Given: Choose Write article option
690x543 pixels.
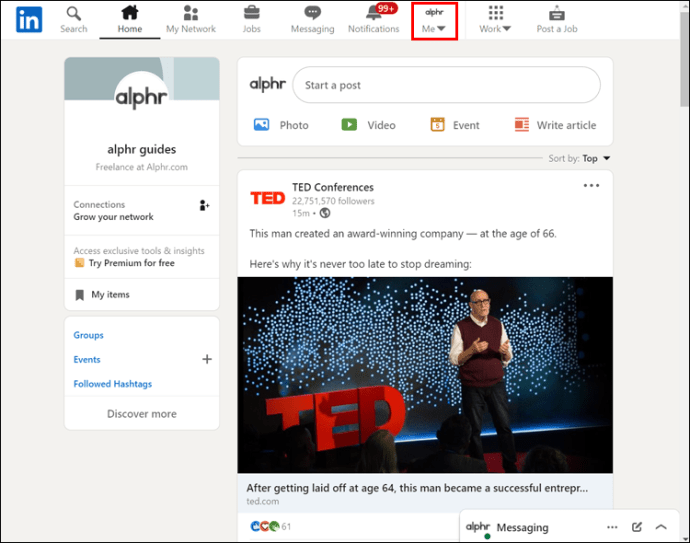Looking at the screenshot, I should click(x=555, y=125).
